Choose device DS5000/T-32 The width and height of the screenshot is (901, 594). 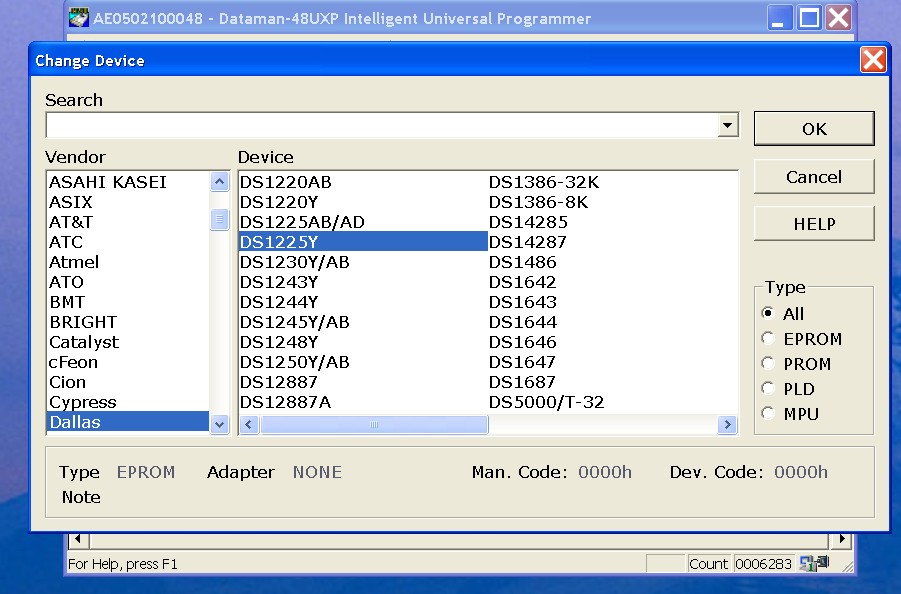pos(613,402)
